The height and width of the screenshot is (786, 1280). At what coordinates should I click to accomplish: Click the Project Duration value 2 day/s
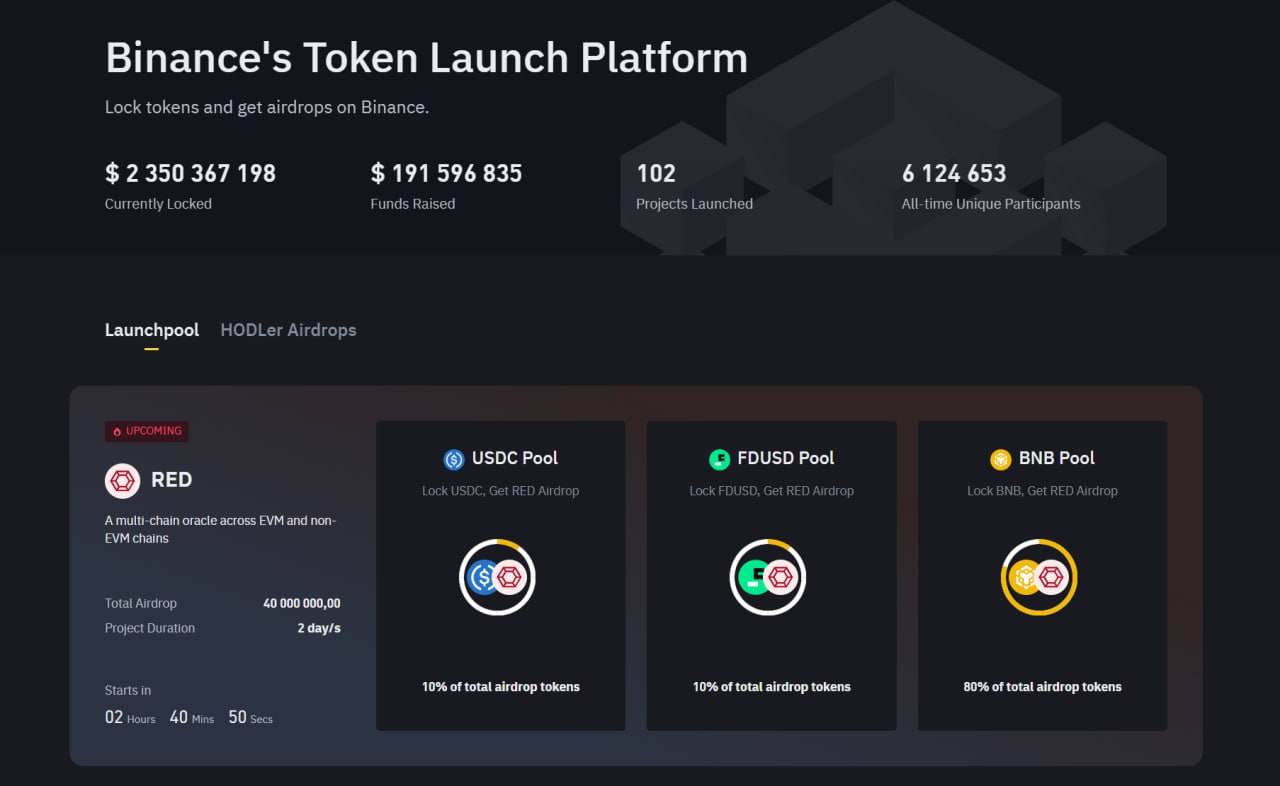pos(319,629)
